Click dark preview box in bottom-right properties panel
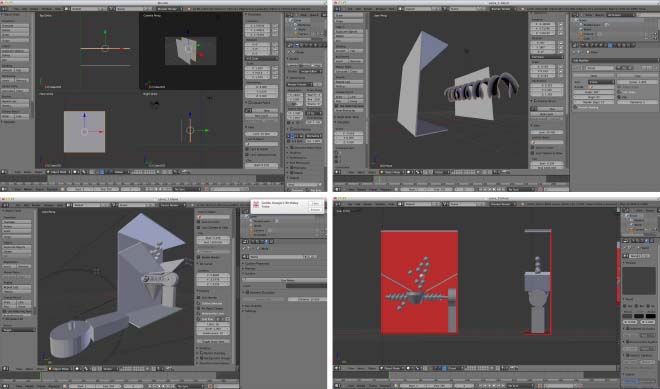 639,281
